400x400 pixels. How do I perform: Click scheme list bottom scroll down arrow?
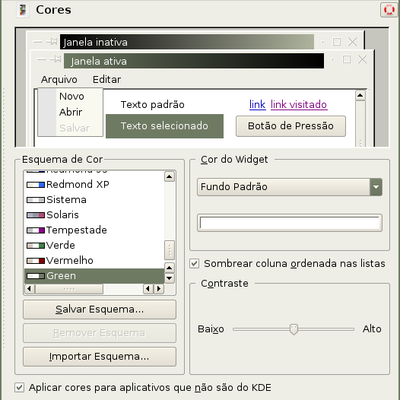pos(169,278)
